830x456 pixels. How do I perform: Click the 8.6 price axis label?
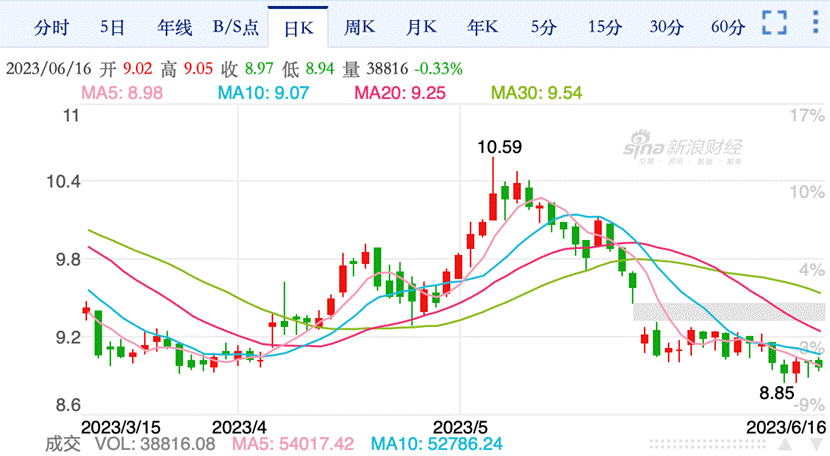tap(68, 406)
